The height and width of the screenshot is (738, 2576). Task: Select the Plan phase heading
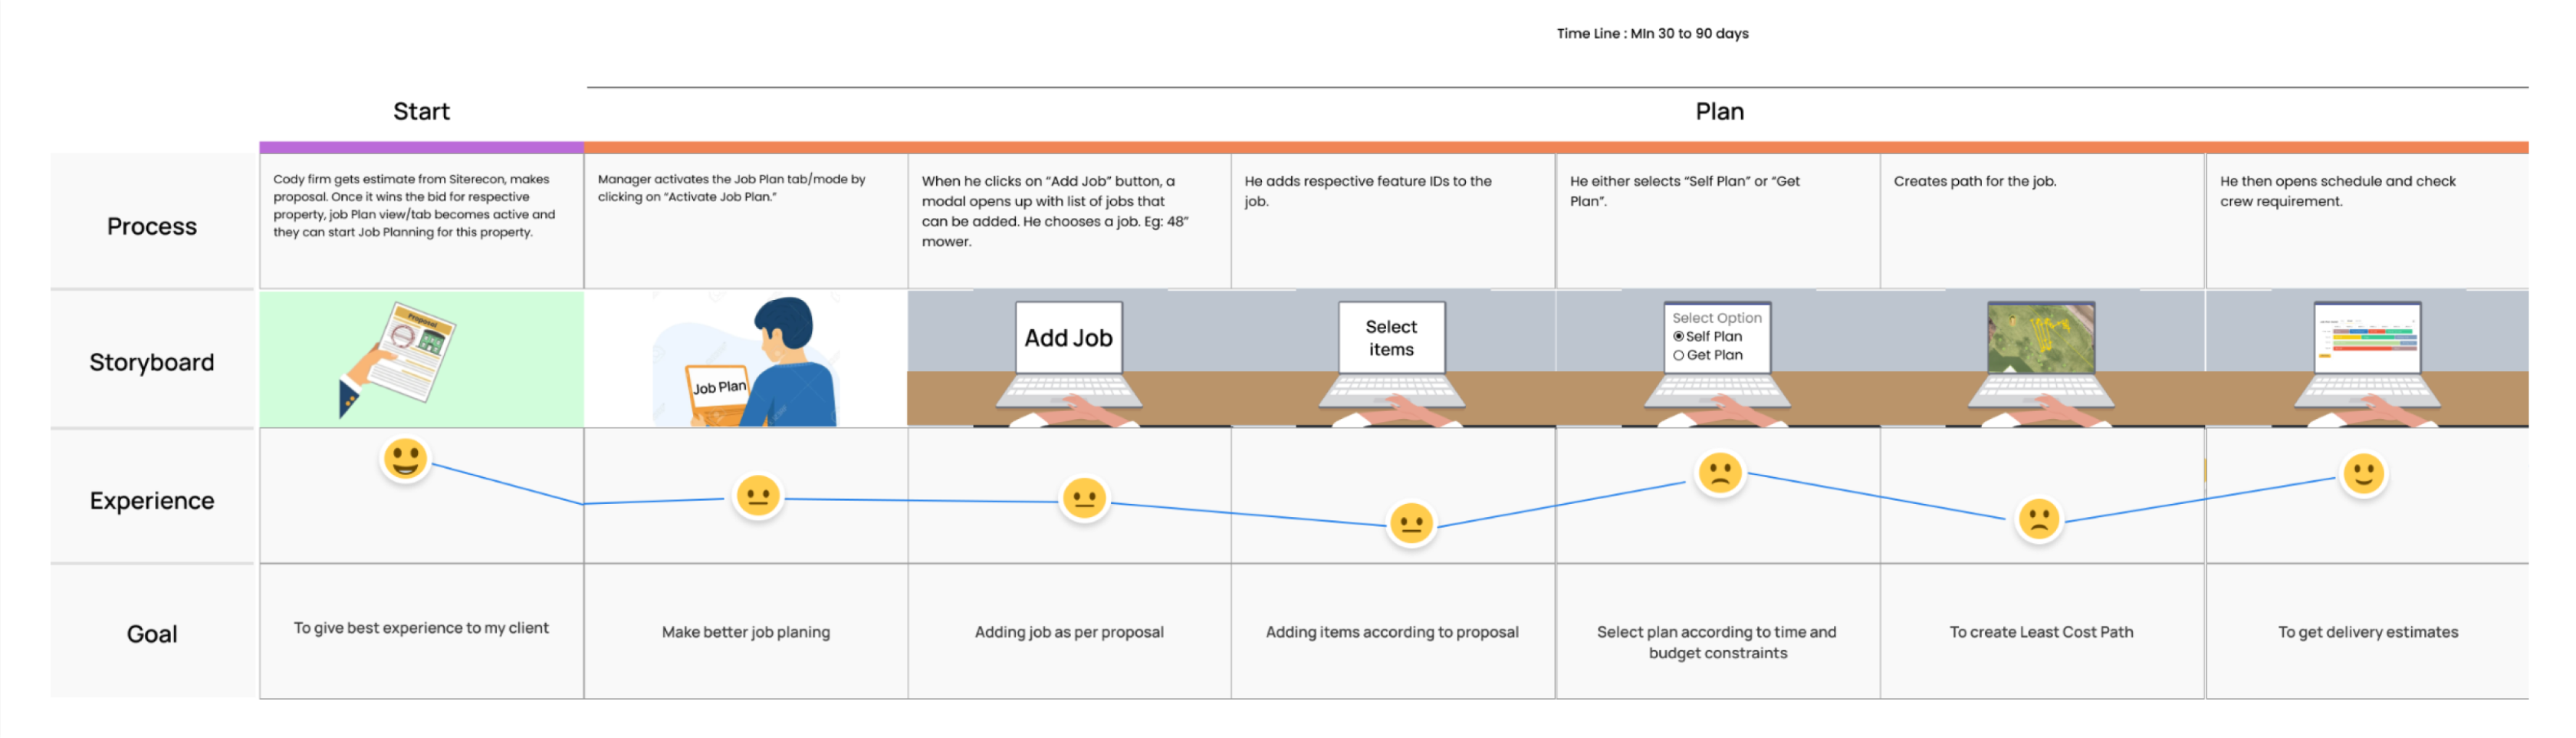coord(1718,111)
